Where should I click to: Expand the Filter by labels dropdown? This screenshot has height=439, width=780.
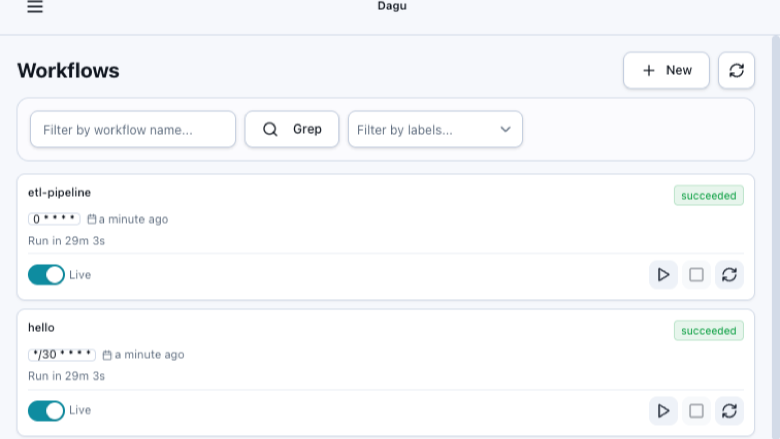click(435, 129)
